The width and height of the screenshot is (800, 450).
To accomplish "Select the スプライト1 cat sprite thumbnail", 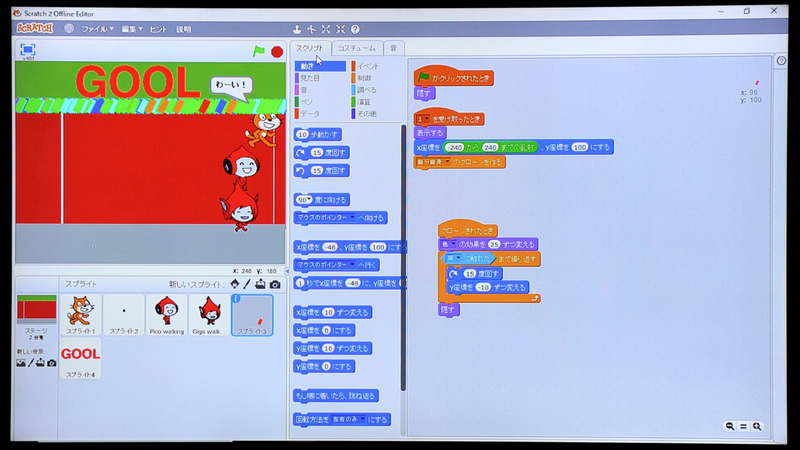I will 81,315.
